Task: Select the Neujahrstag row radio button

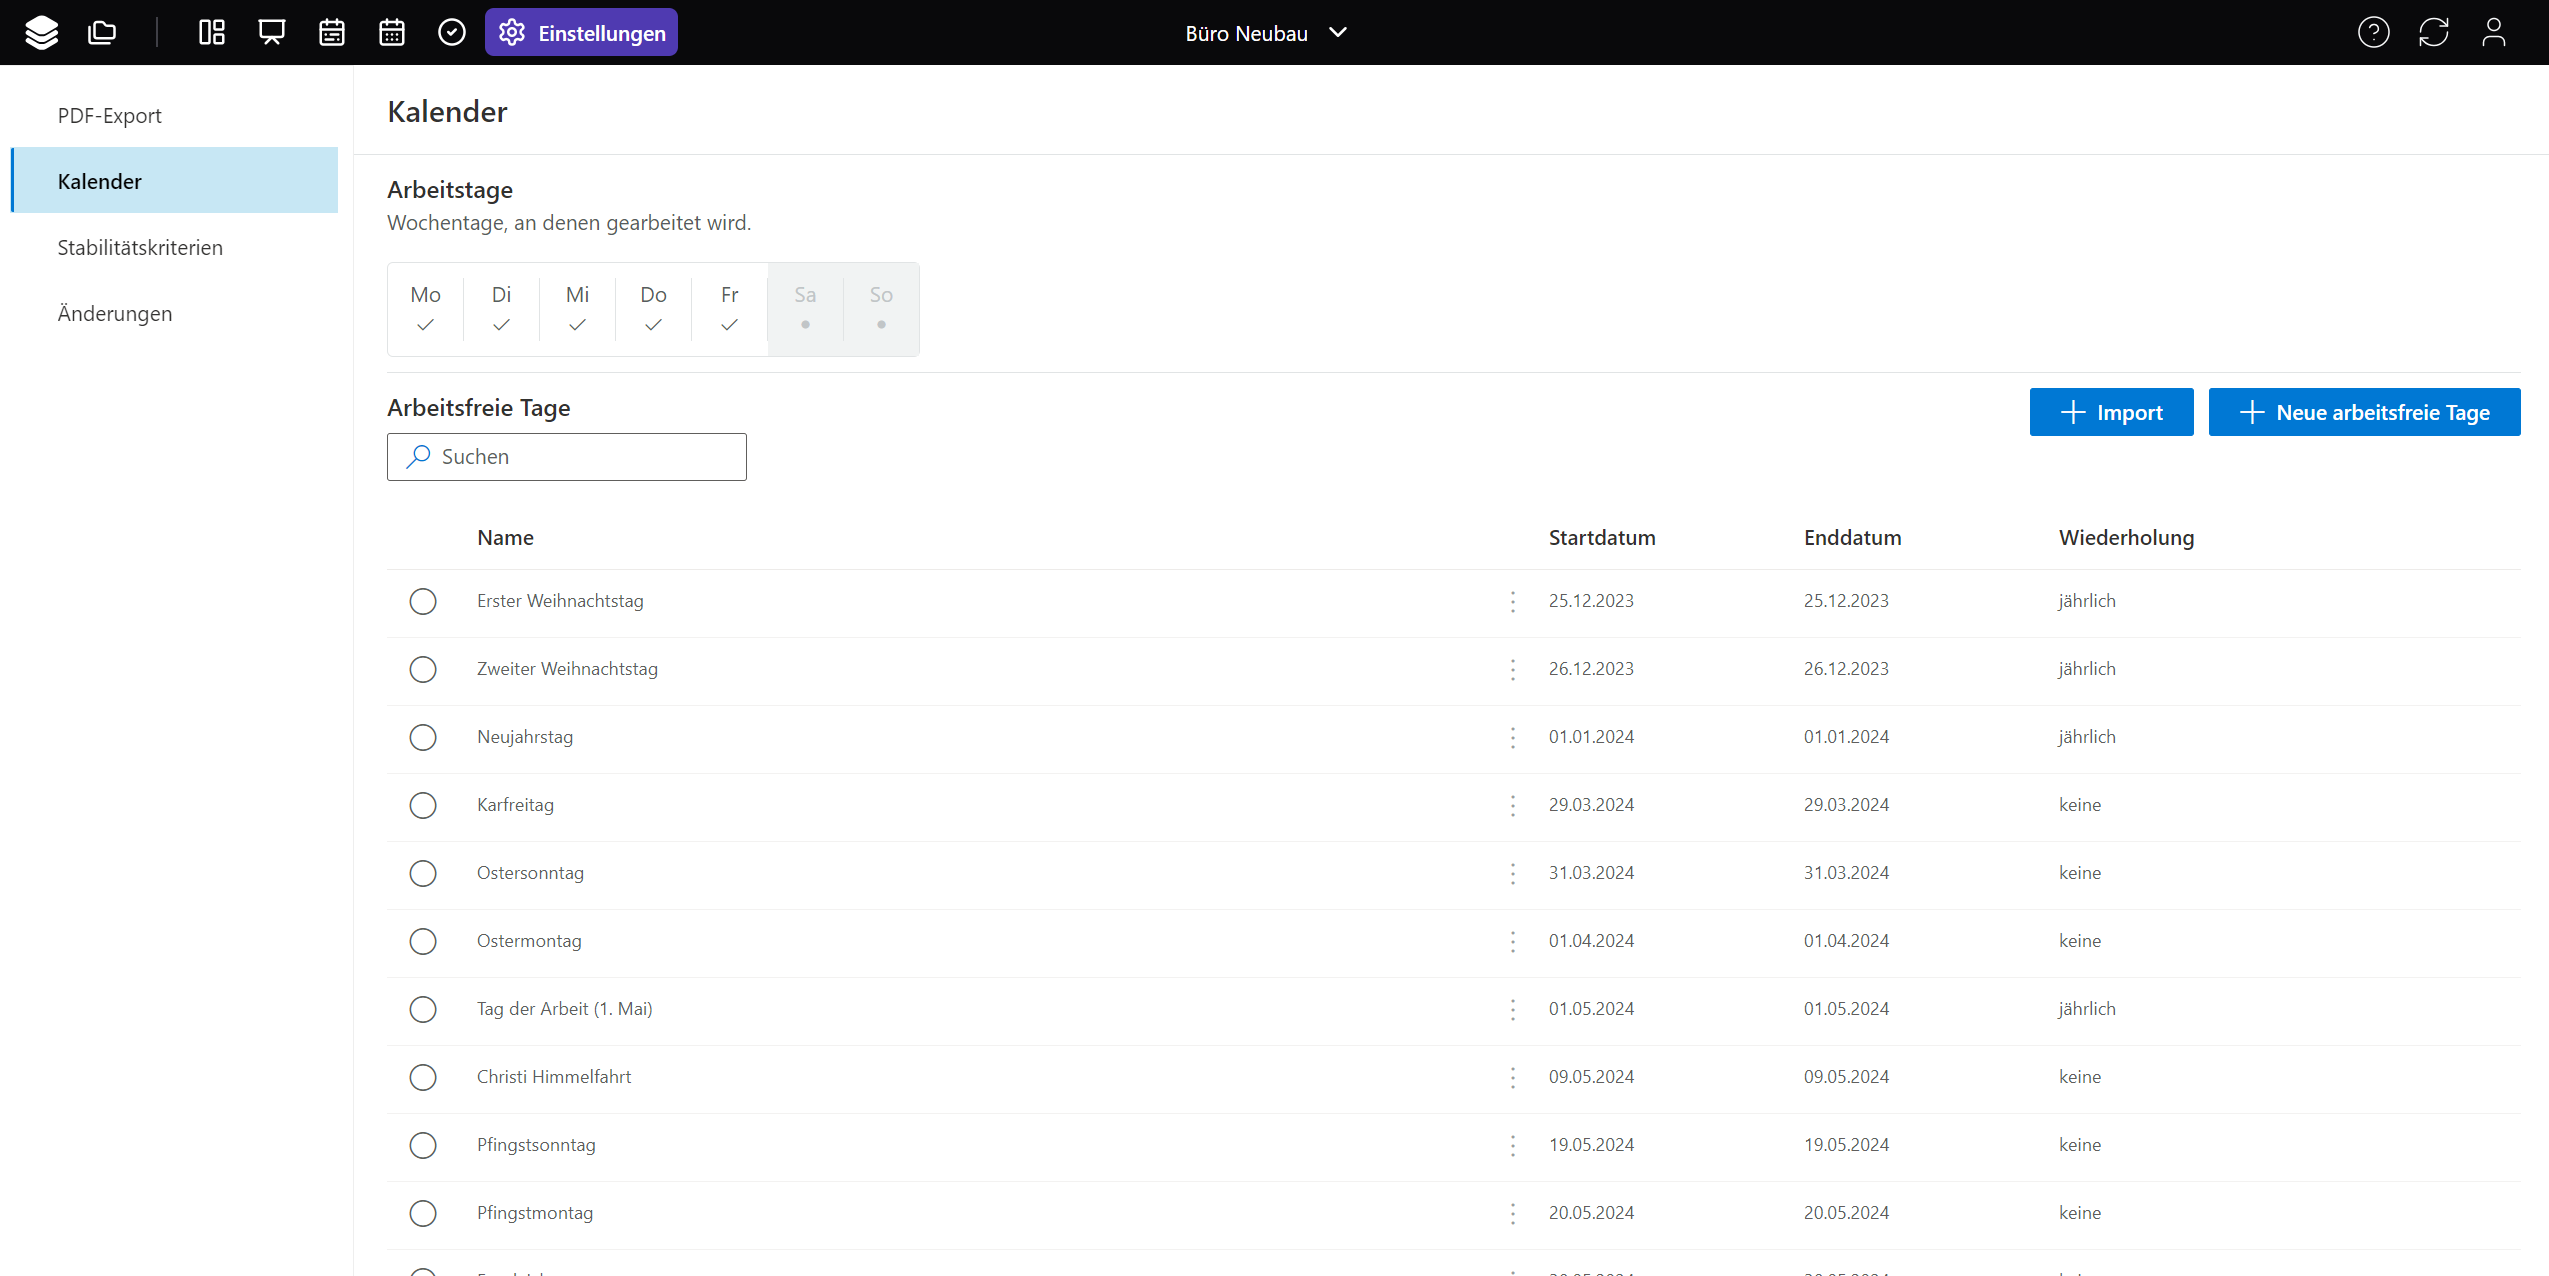Action: pos(423,737)
